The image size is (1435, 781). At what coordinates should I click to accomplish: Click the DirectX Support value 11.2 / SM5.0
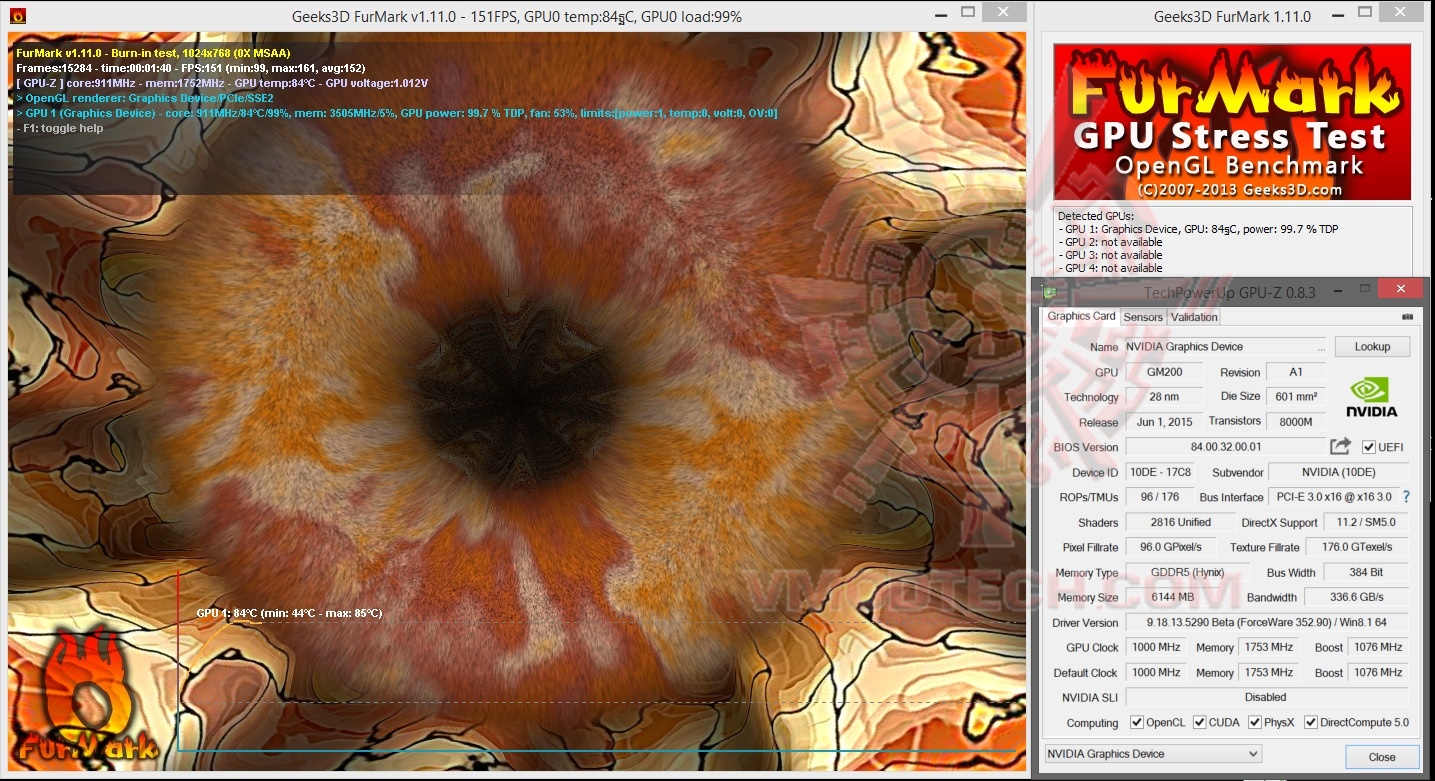1366,522
